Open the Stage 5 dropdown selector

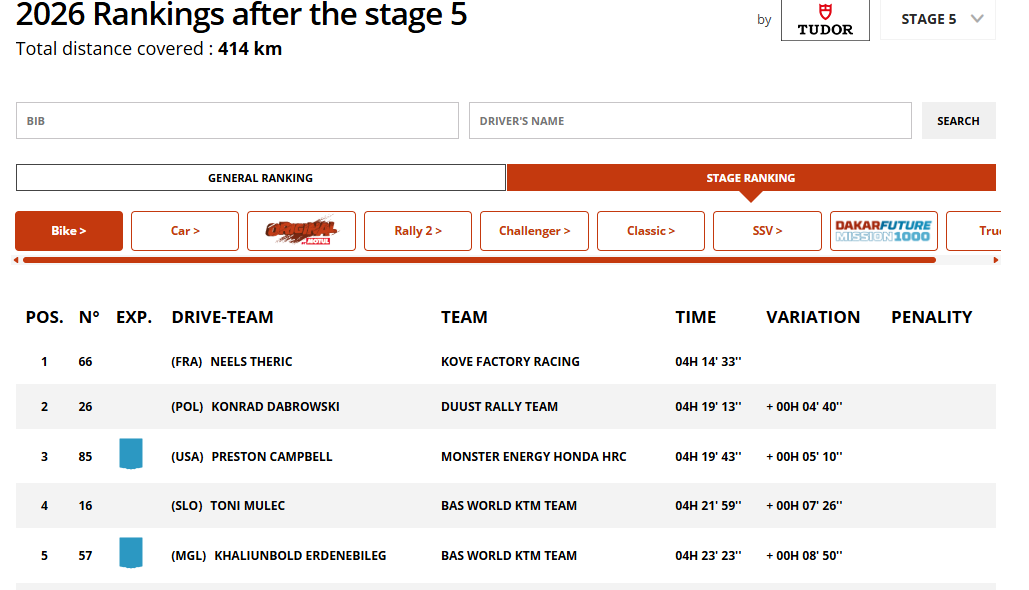click(937, 19)
